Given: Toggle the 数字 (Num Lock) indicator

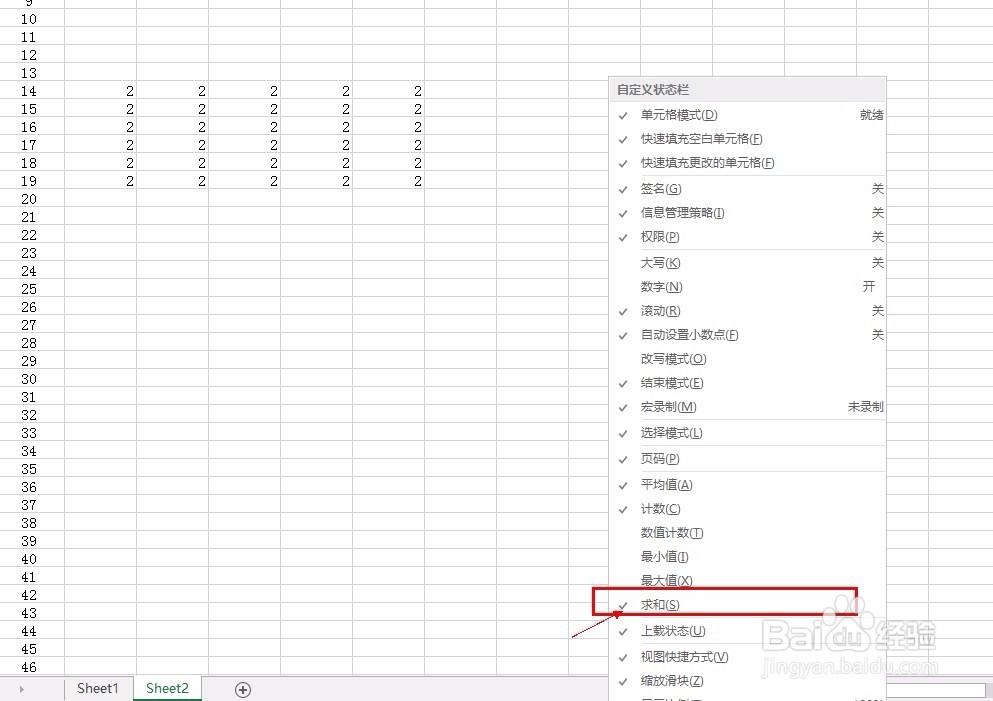Looking at the screenshot, I should (662, 286).
